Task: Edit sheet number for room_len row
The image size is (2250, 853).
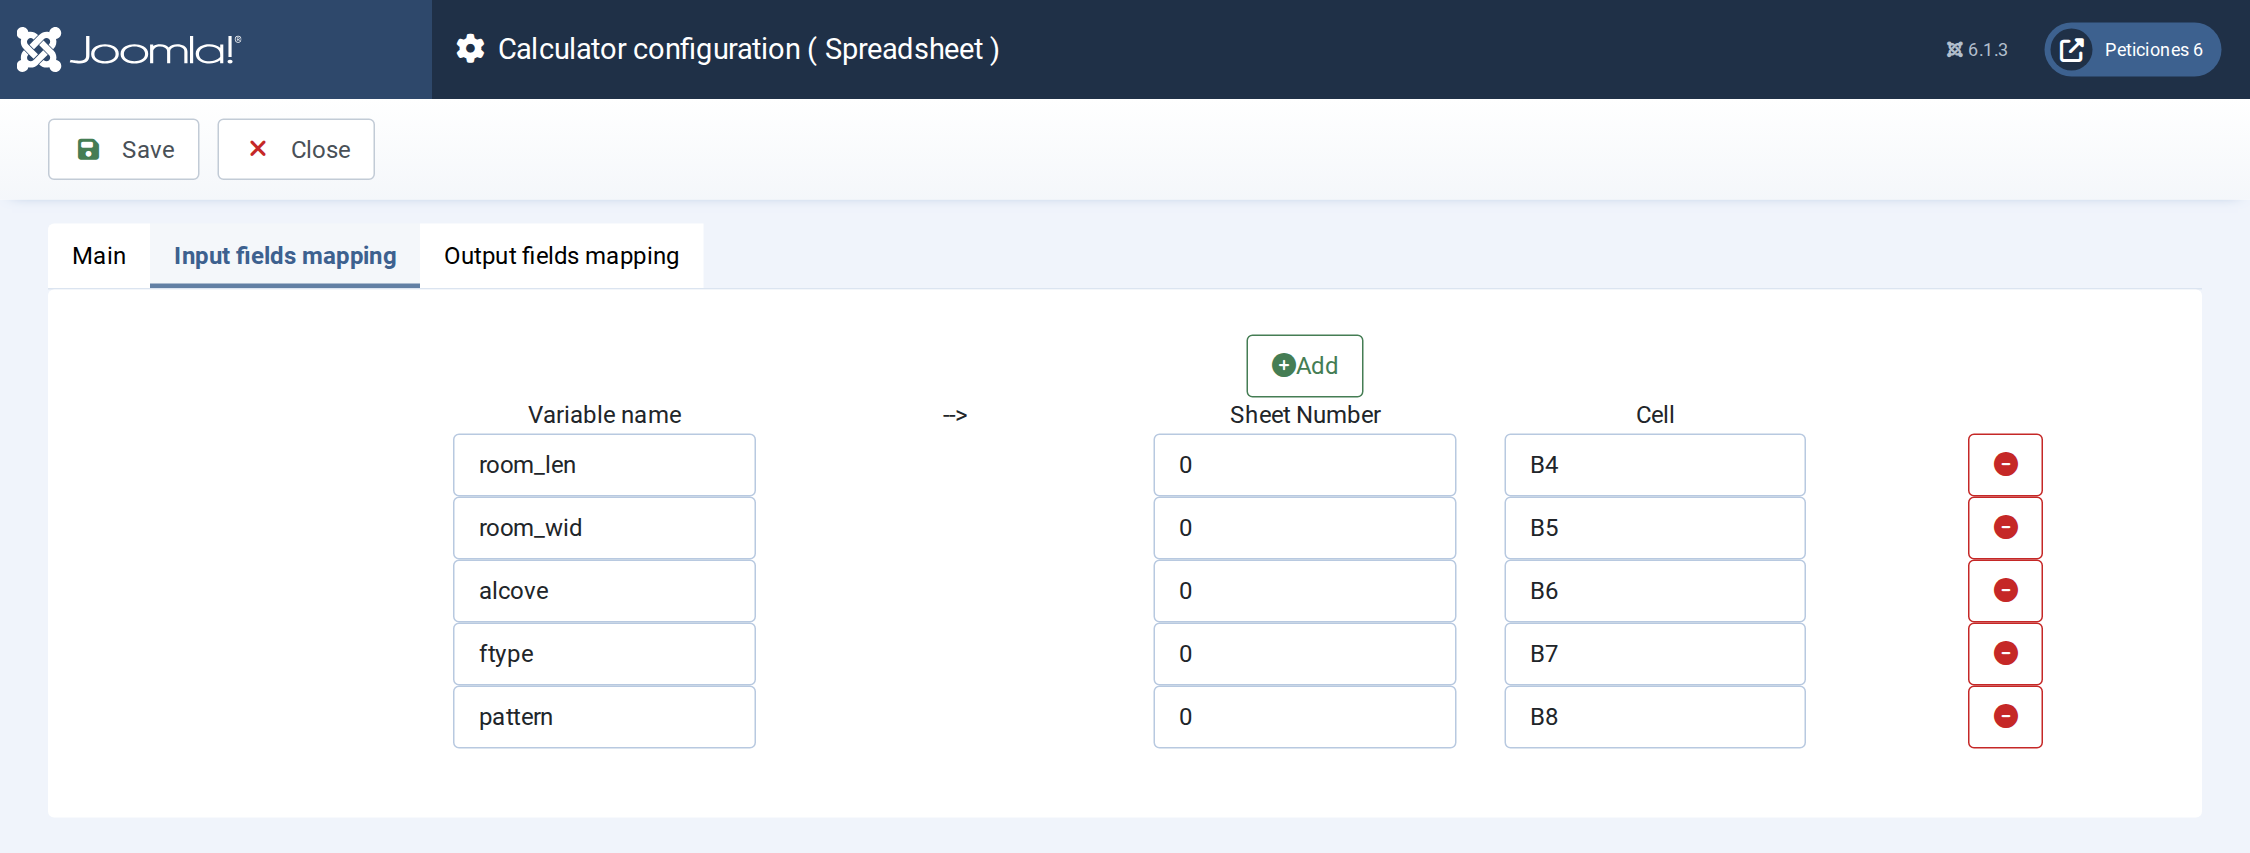Action: 1305,465
